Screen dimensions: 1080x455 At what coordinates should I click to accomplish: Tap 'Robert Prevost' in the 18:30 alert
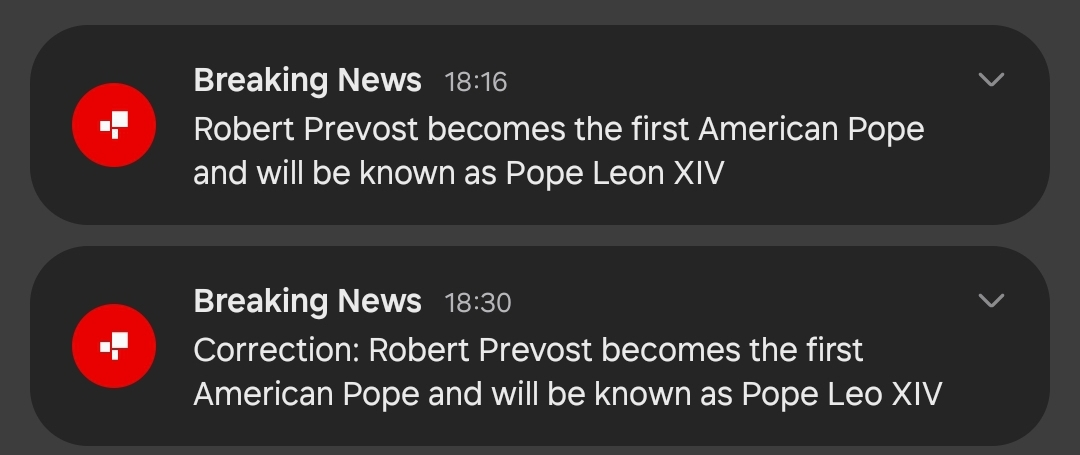[x=480, y=350]
